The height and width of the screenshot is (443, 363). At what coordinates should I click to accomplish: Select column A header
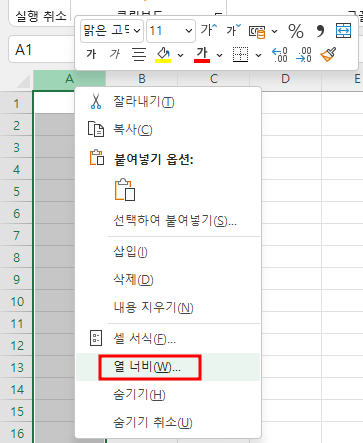[x=69, y=80]
